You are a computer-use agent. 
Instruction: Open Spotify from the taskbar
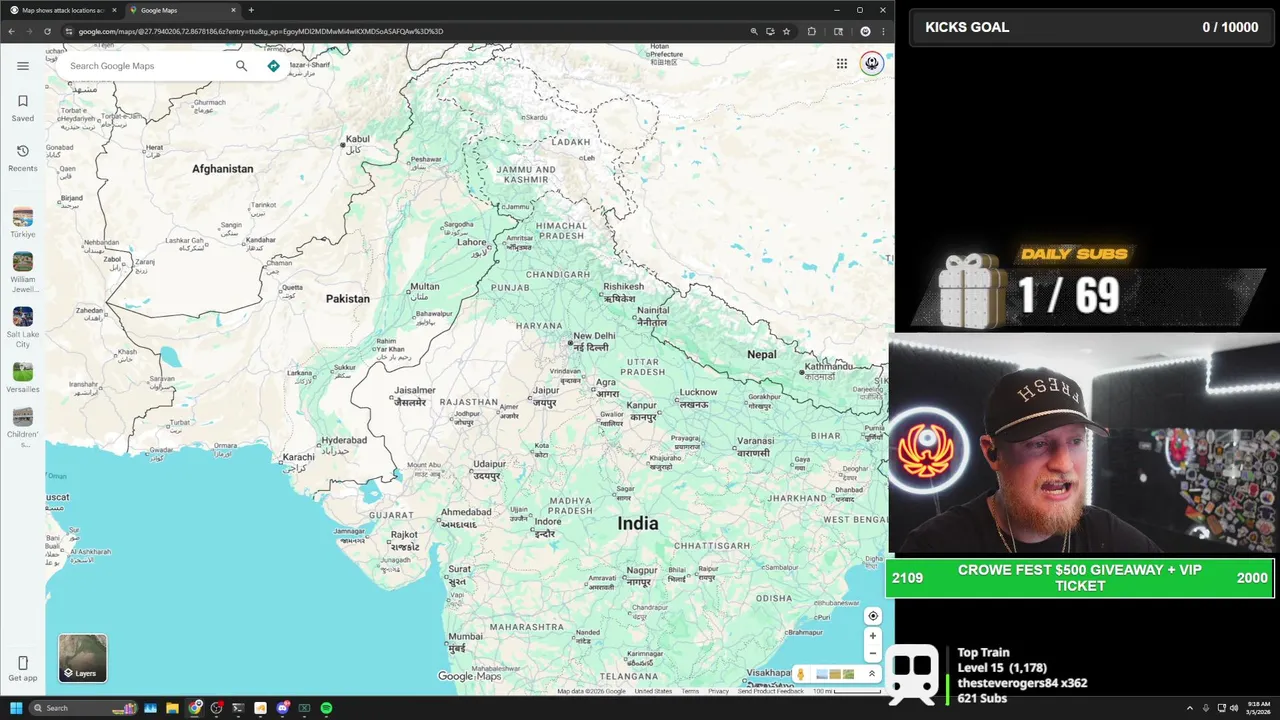tap(326, 708)
